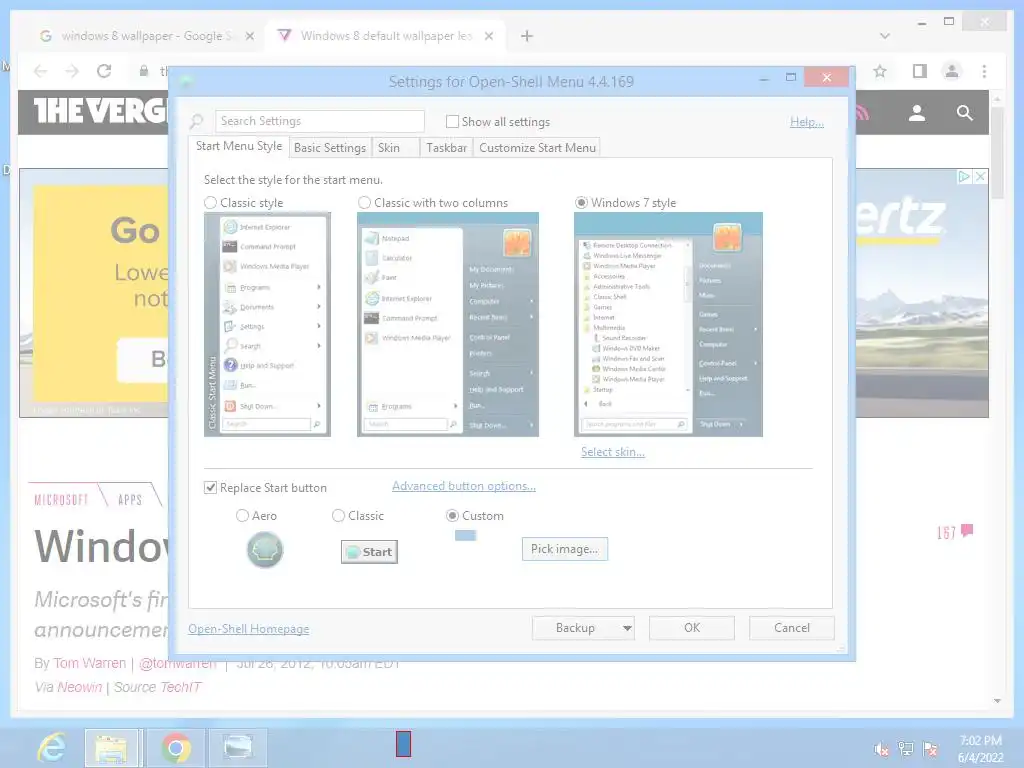1024x768 pixels.
Task: Select the Classic style radio button
Action: (x=210, y=202)
